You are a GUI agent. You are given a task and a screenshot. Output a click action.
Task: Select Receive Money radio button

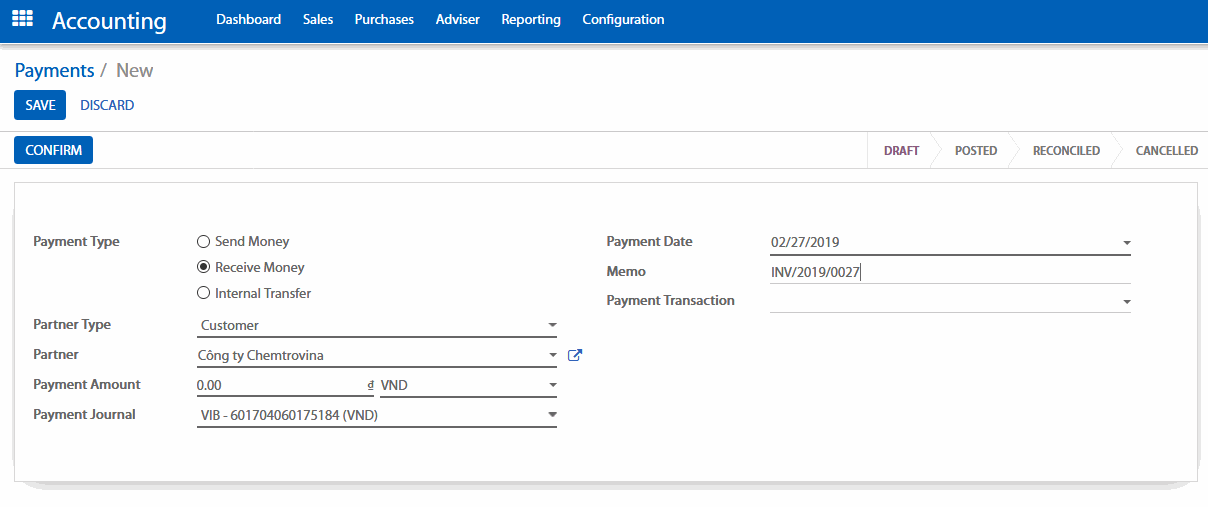coord(204,267)
